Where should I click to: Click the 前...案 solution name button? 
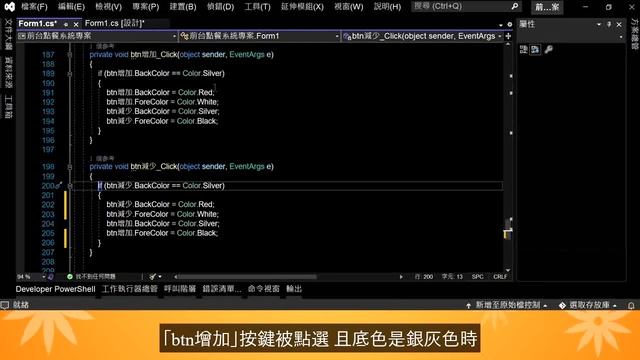pos(547,7)
